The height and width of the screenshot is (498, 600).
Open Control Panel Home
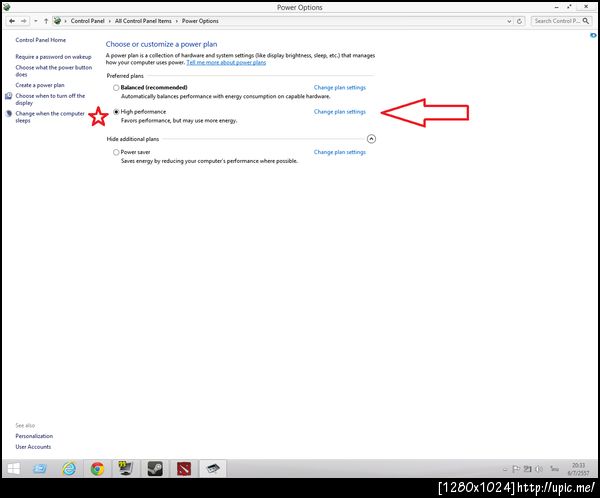tap(41, 40)
